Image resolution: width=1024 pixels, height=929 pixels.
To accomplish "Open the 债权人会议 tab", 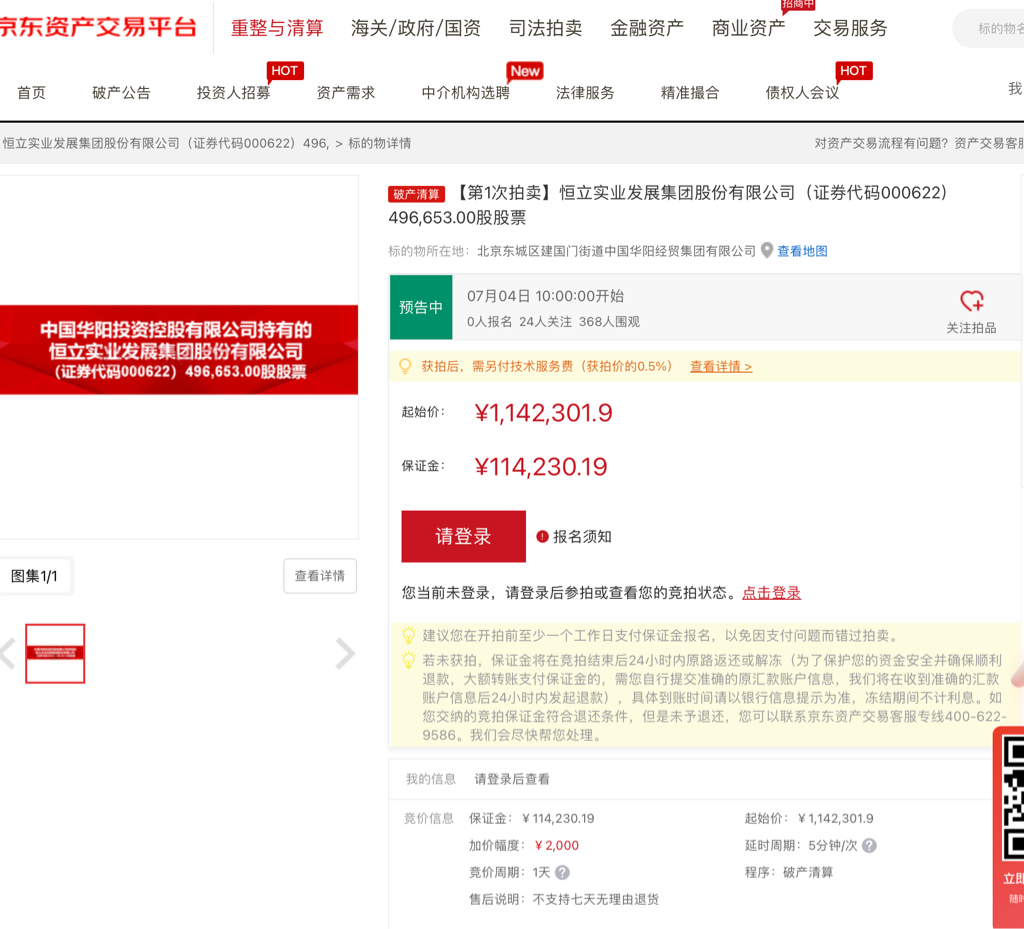I will point(803,93).
